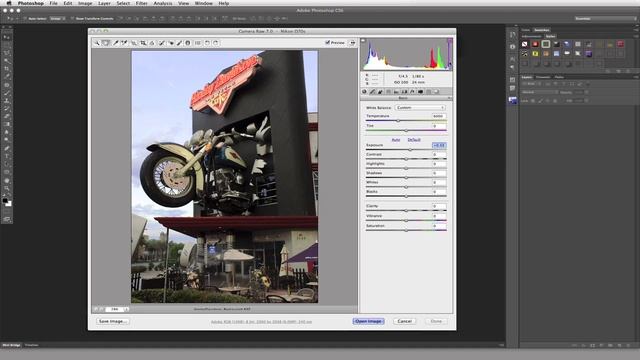Image resolution: width=640 pixels, height=360 pixels.
Task: Open Camera Raw preferences dialog icon
Action: (x=198, y=43)
